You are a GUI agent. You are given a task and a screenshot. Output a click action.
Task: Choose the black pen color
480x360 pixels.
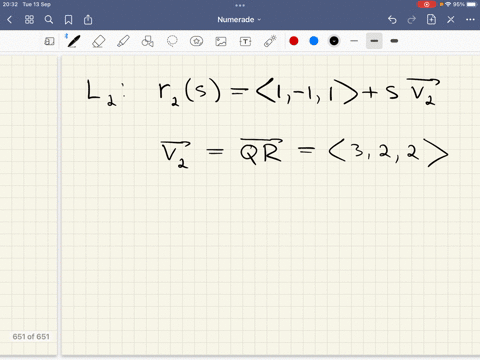334,41
